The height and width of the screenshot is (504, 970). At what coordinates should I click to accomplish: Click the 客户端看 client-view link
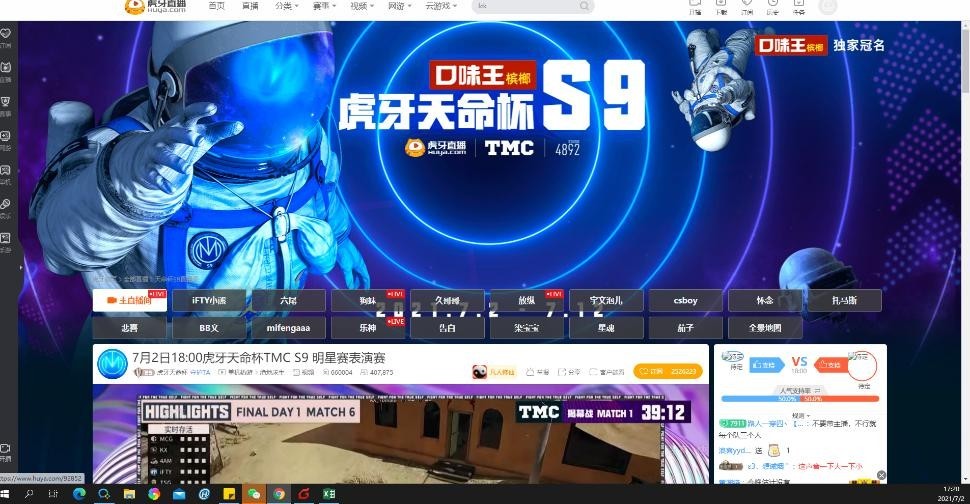click(606, 372)
